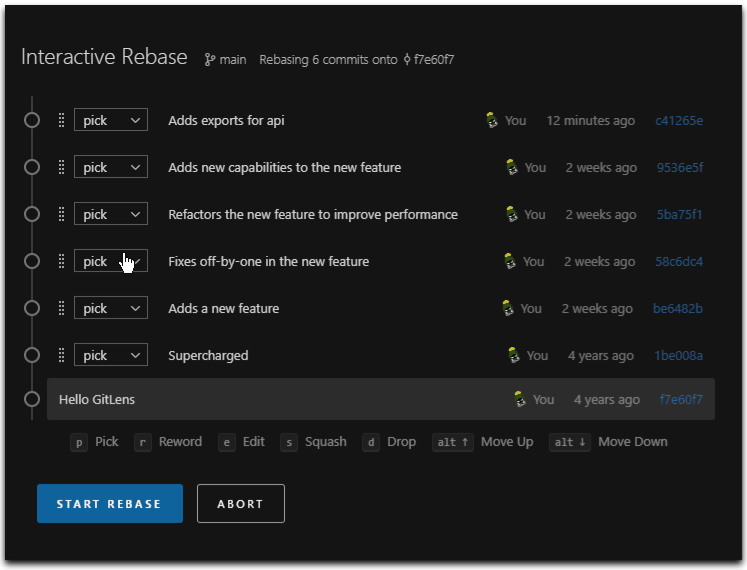Click drag handle for 'Fixes off-by-one' commit
This screenshot has height=570, width=747.
click(61, 261)
